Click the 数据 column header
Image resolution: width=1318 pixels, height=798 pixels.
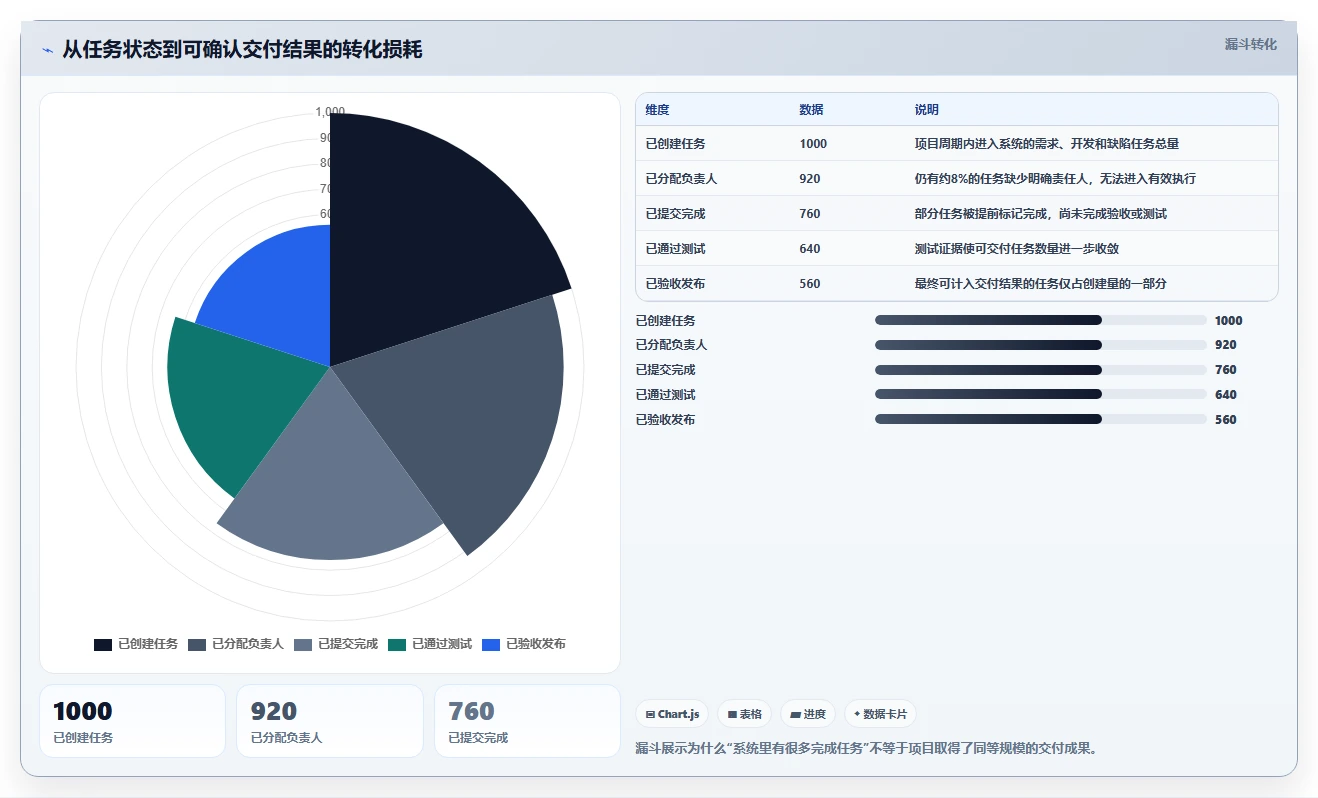coord(811,110)
